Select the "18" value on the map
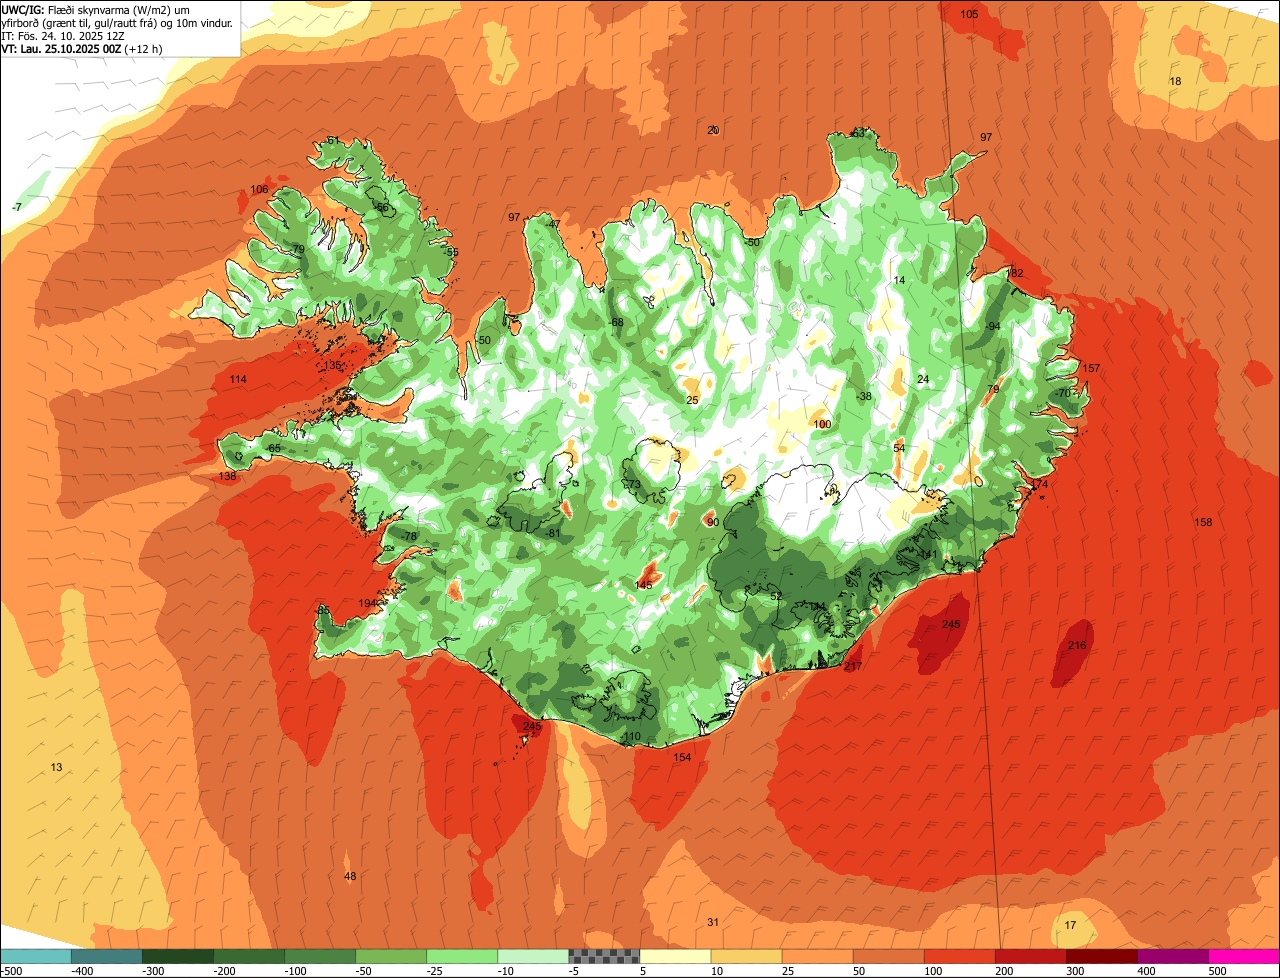Screen dimensions: 1280x978 tap(1175, 81)
